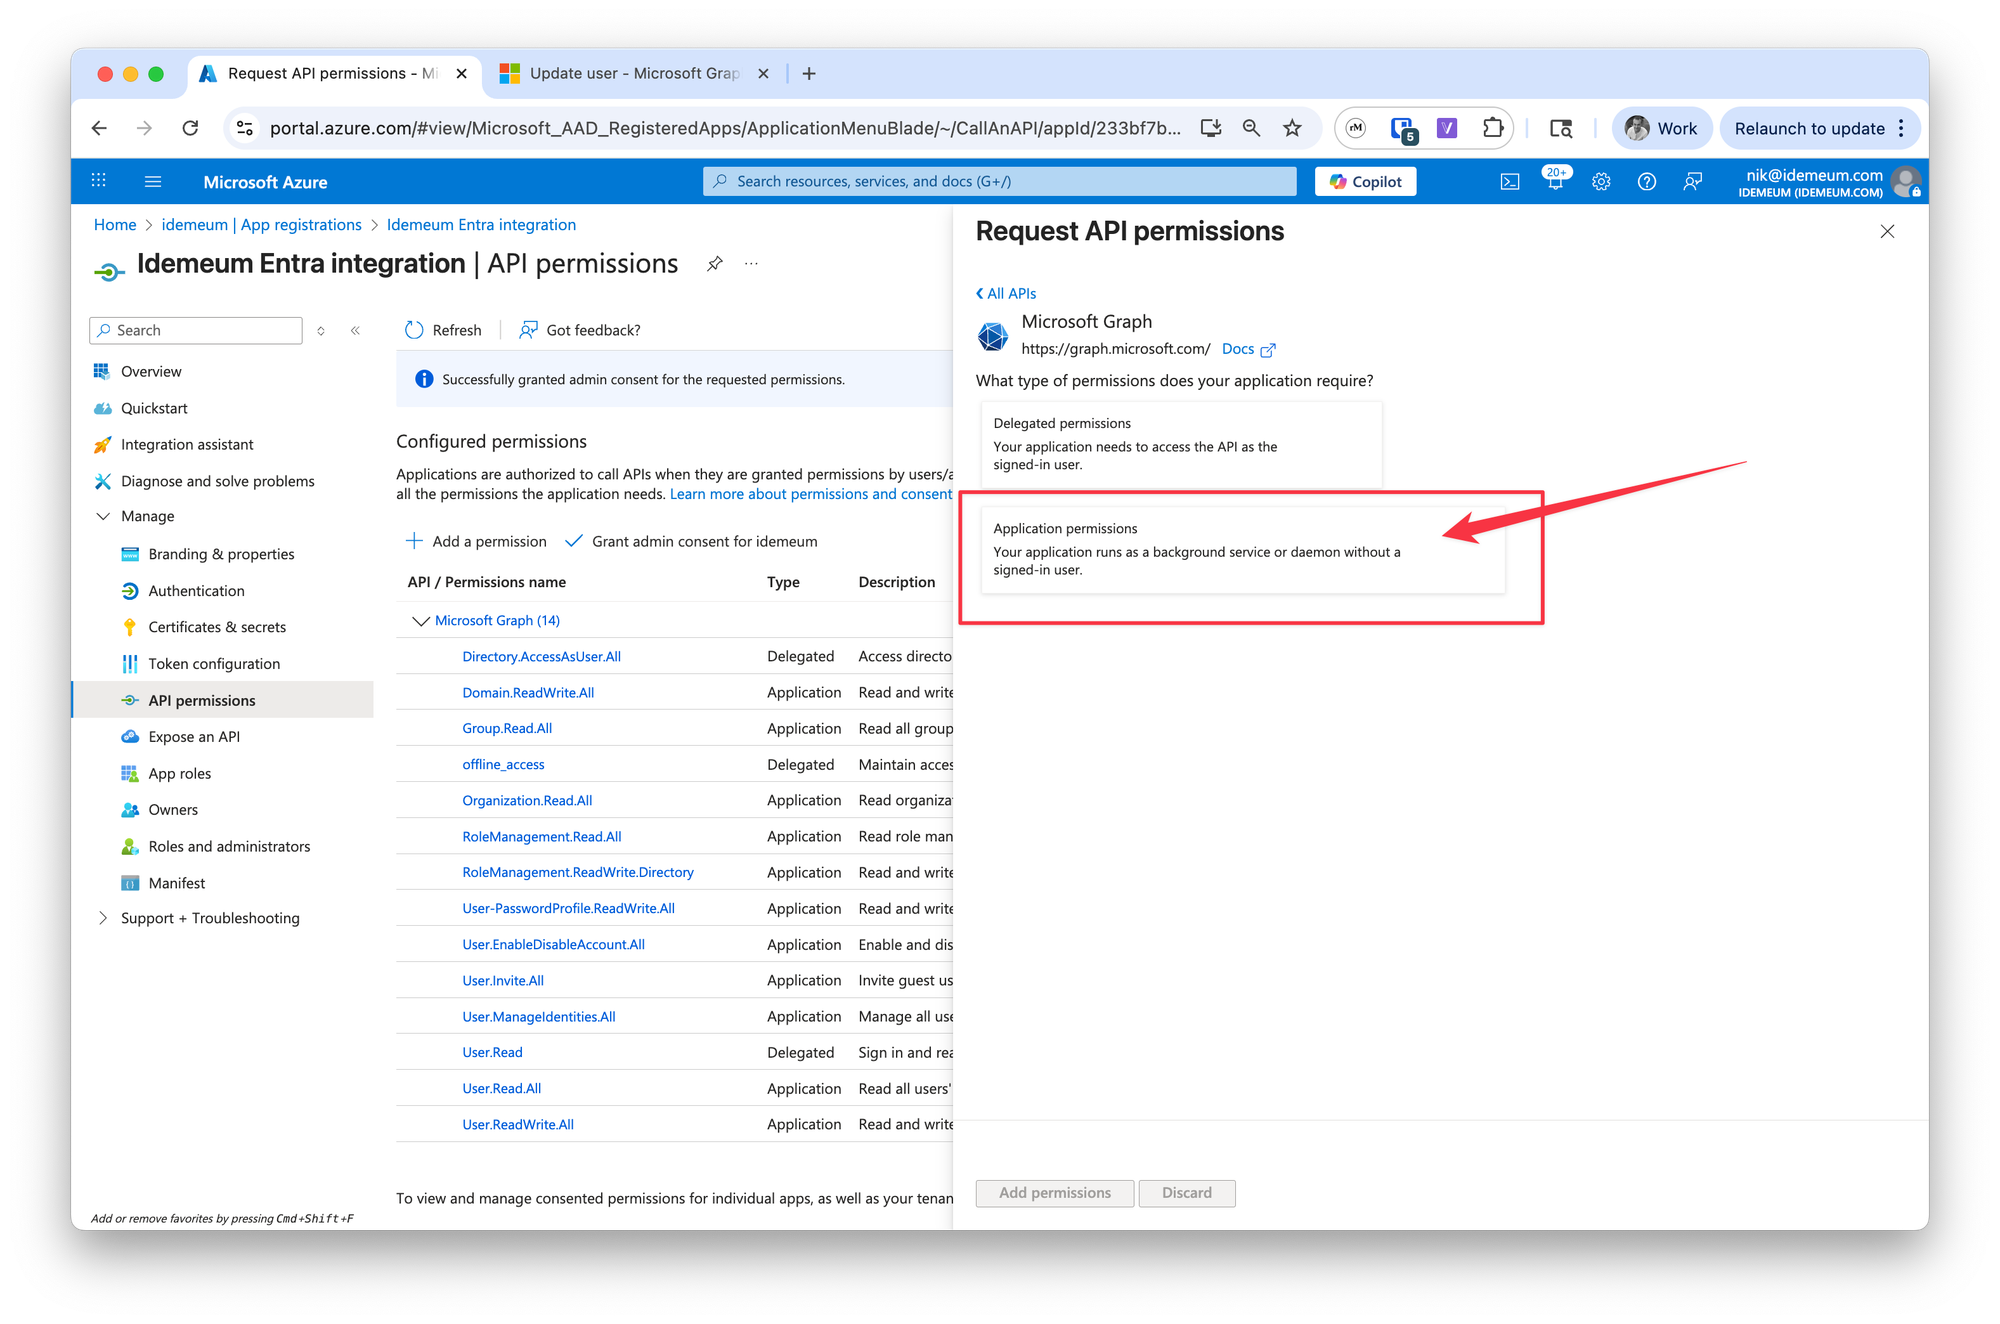Open Expose an API item
Screen dimensions: 2000x1324
pyautogui.click(x=194, y=737)
